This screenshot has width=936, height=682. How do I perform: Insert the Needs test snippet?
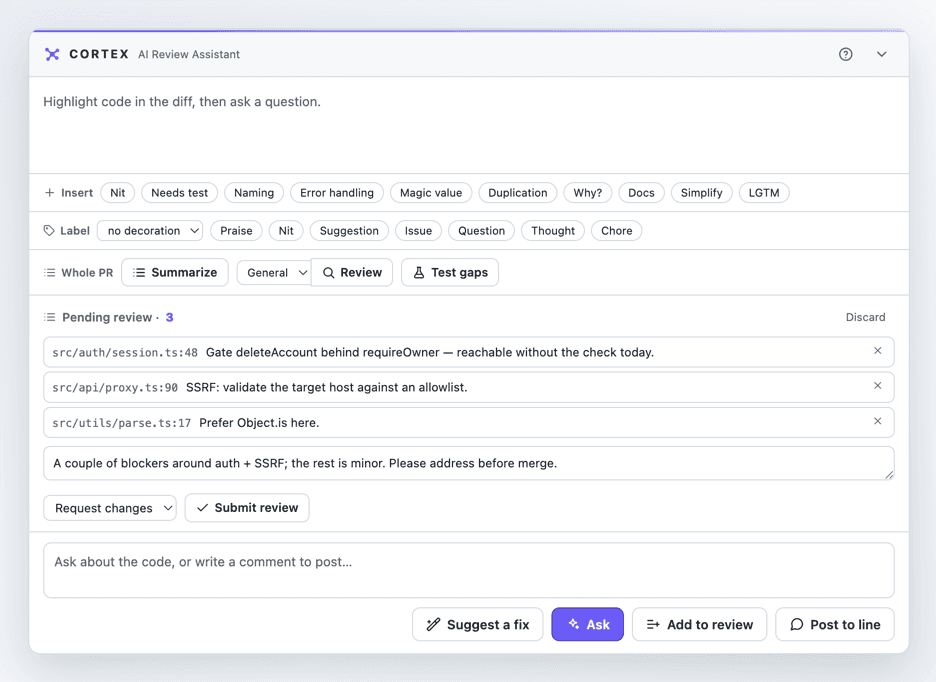click(x=180, y=193)
